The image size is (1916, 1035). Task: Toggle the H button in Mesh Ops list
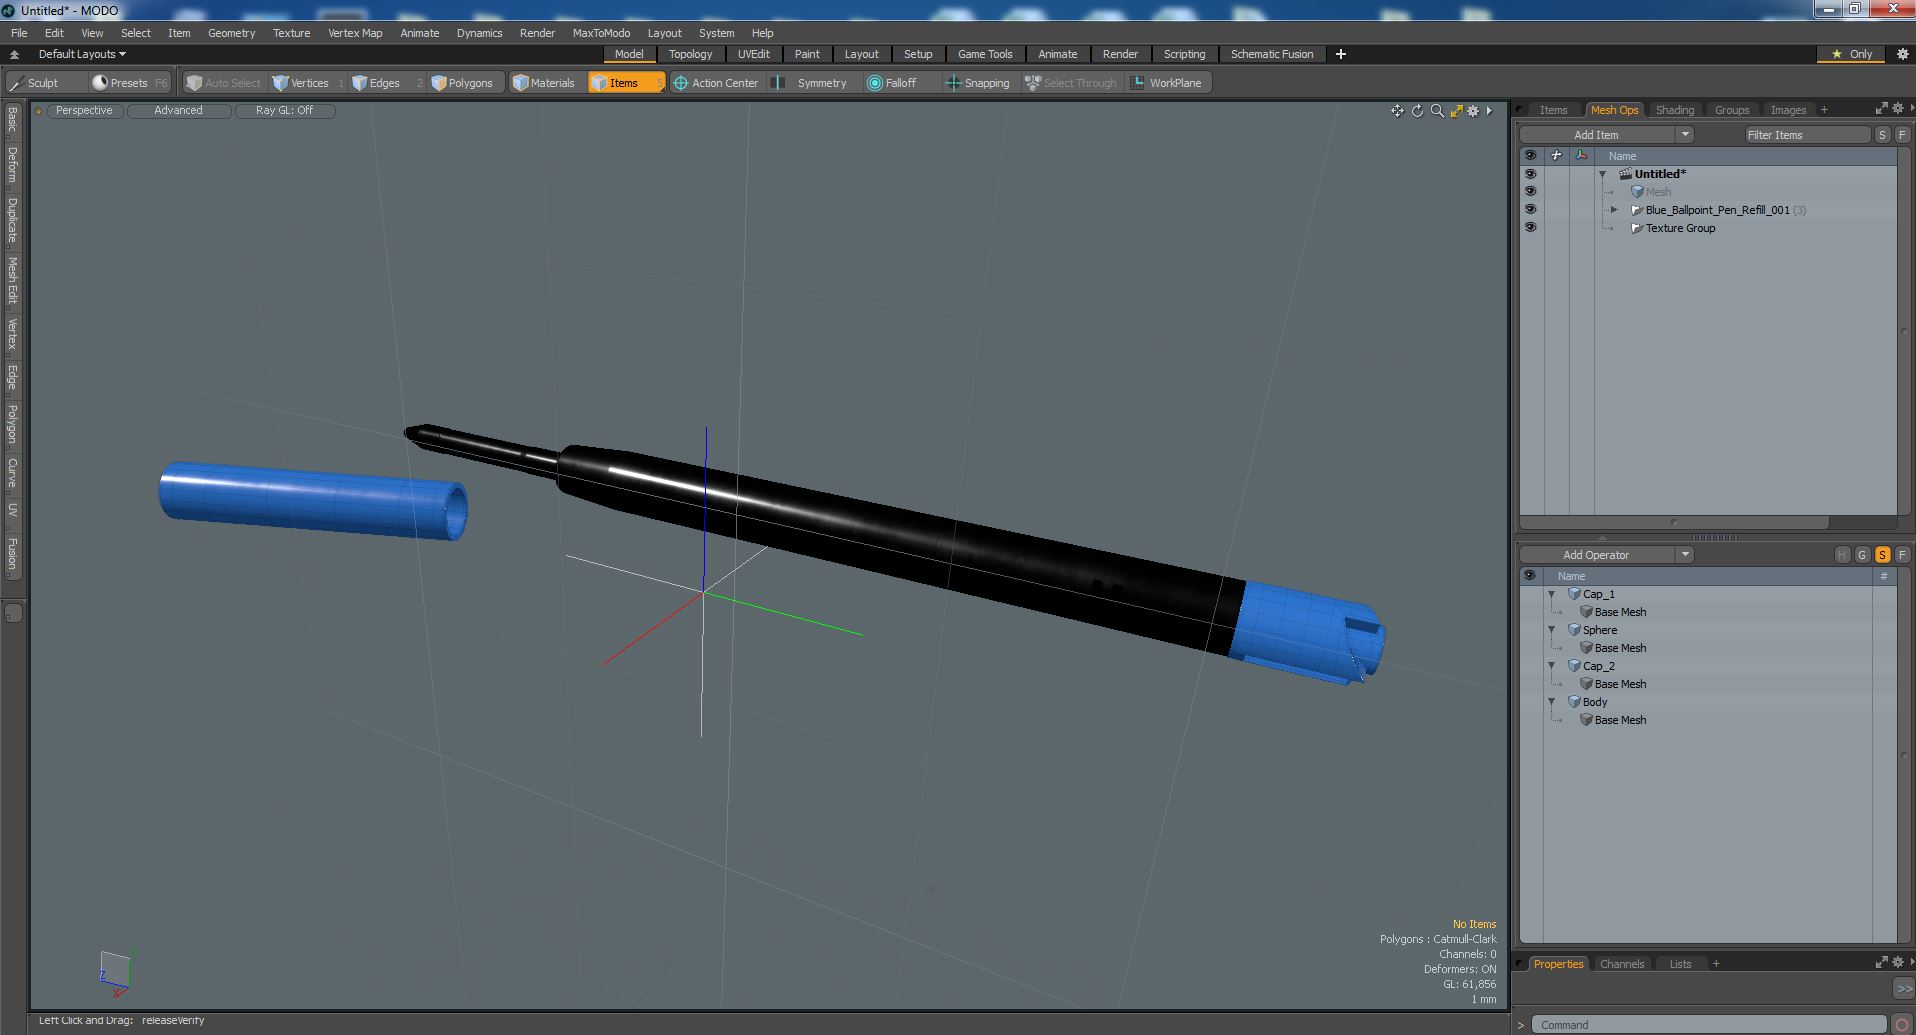coord(1842,555)
